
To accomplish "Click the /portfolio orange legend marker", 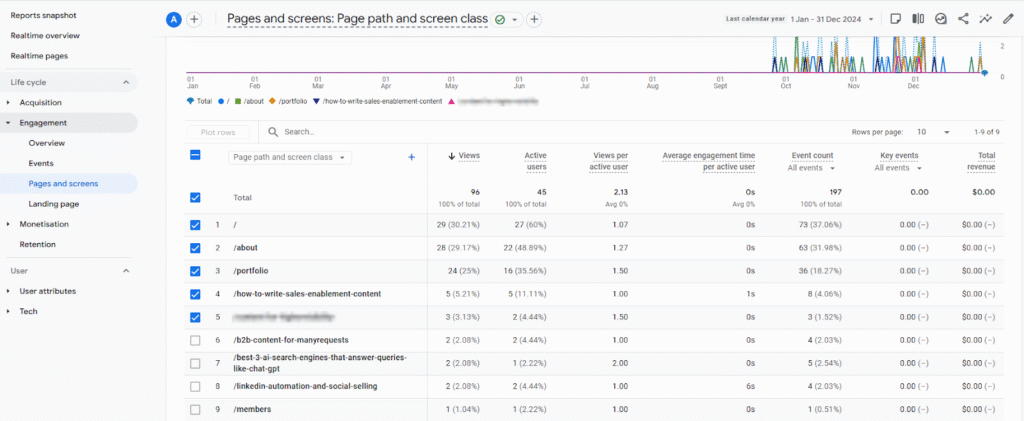I will (x=272, y=100).
